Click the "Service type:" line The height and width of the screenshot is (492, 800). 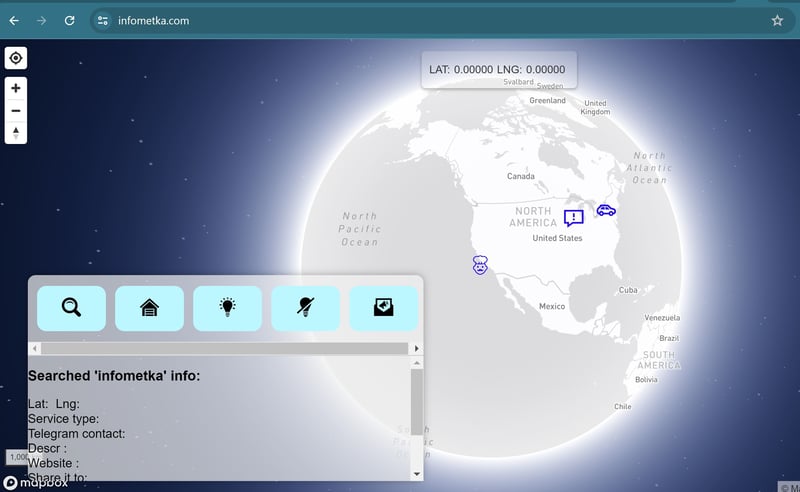click(63, 419)
